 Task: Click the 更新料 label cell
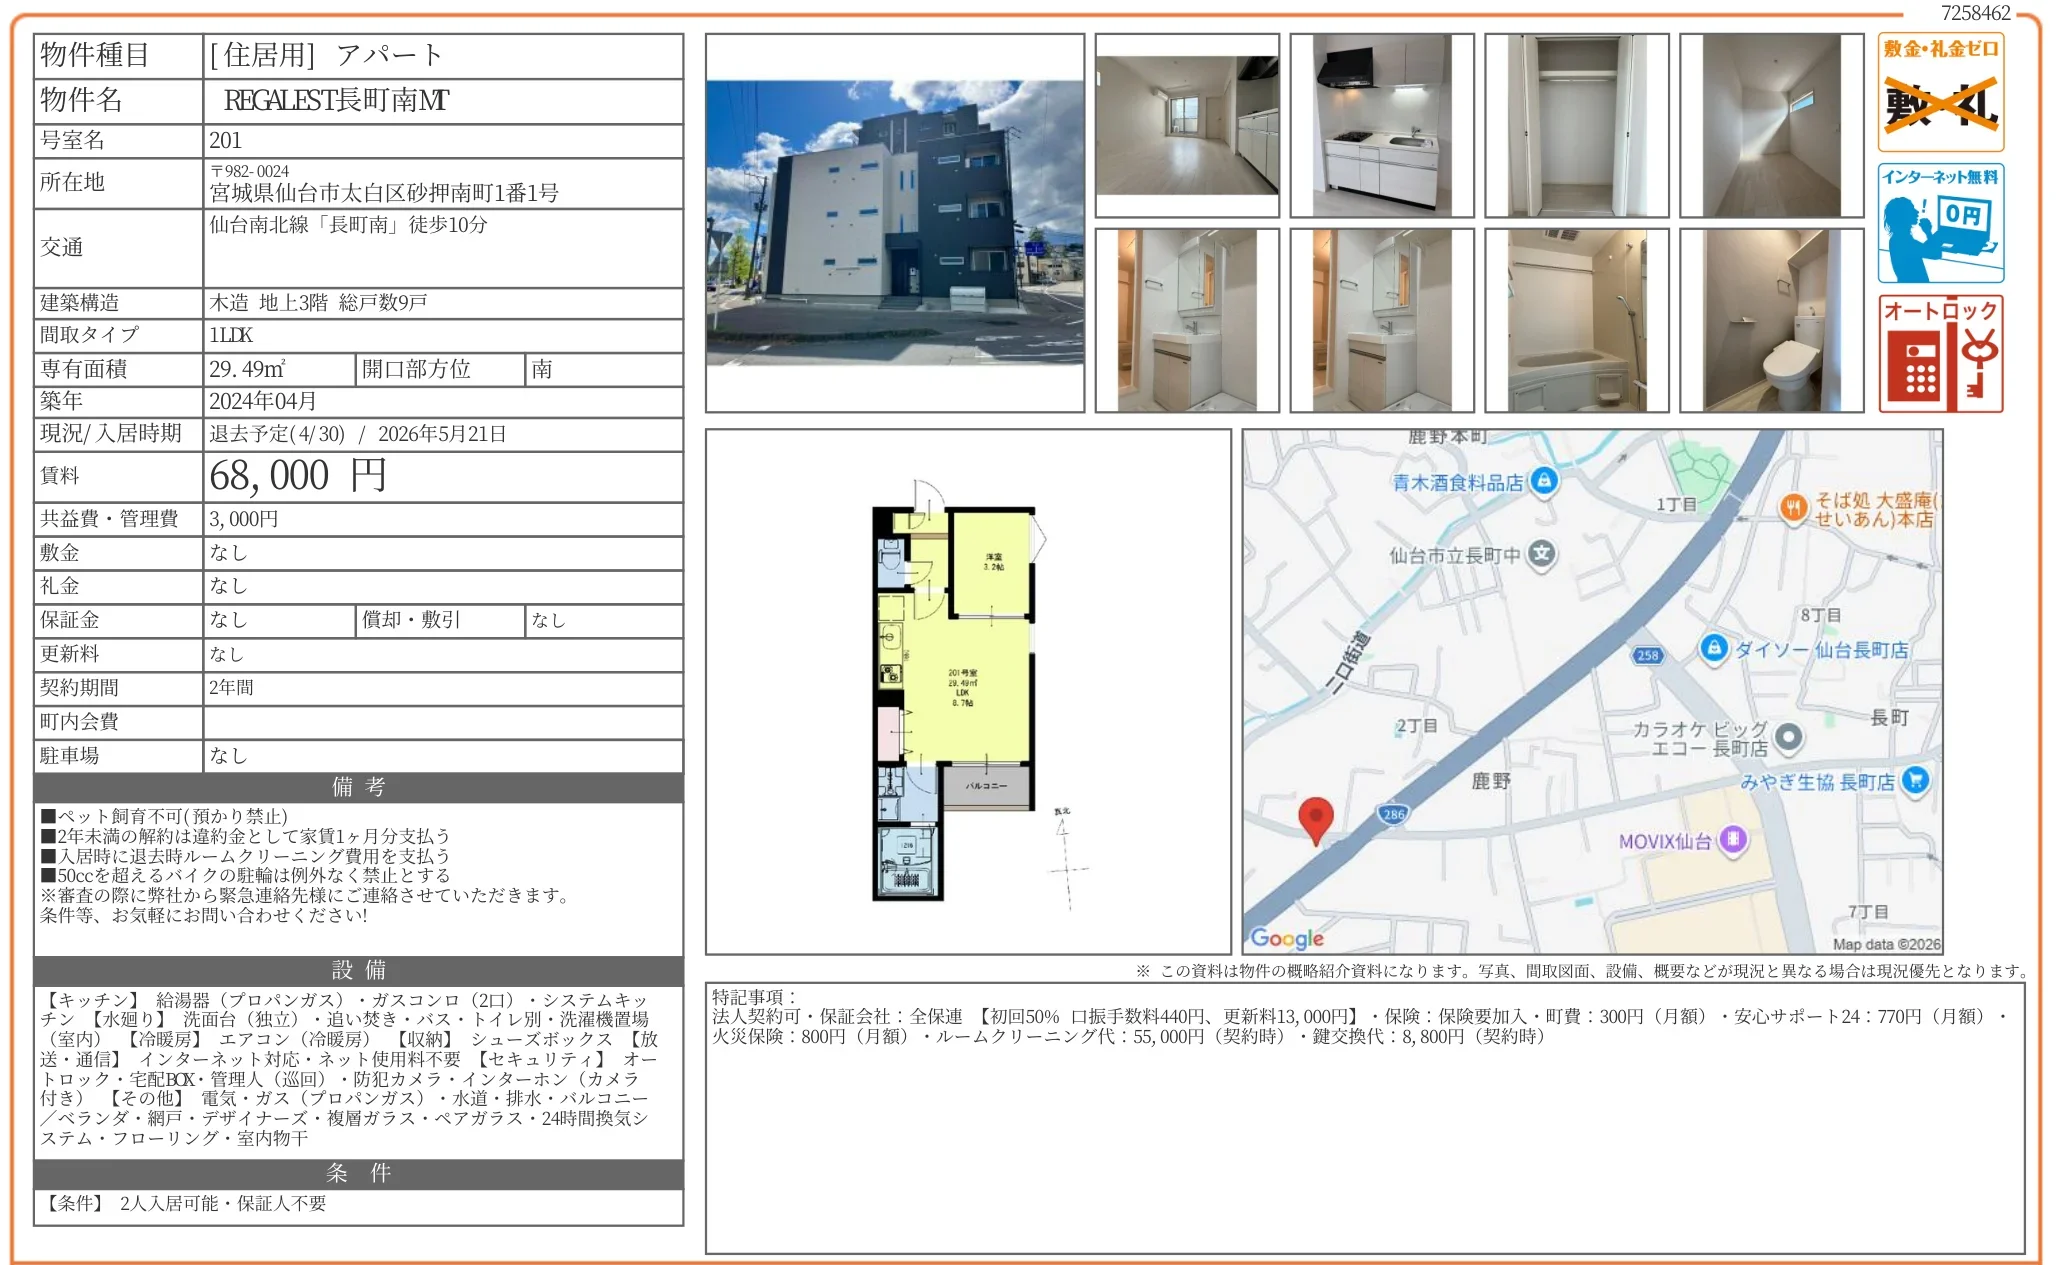click(x=118, y=654)
